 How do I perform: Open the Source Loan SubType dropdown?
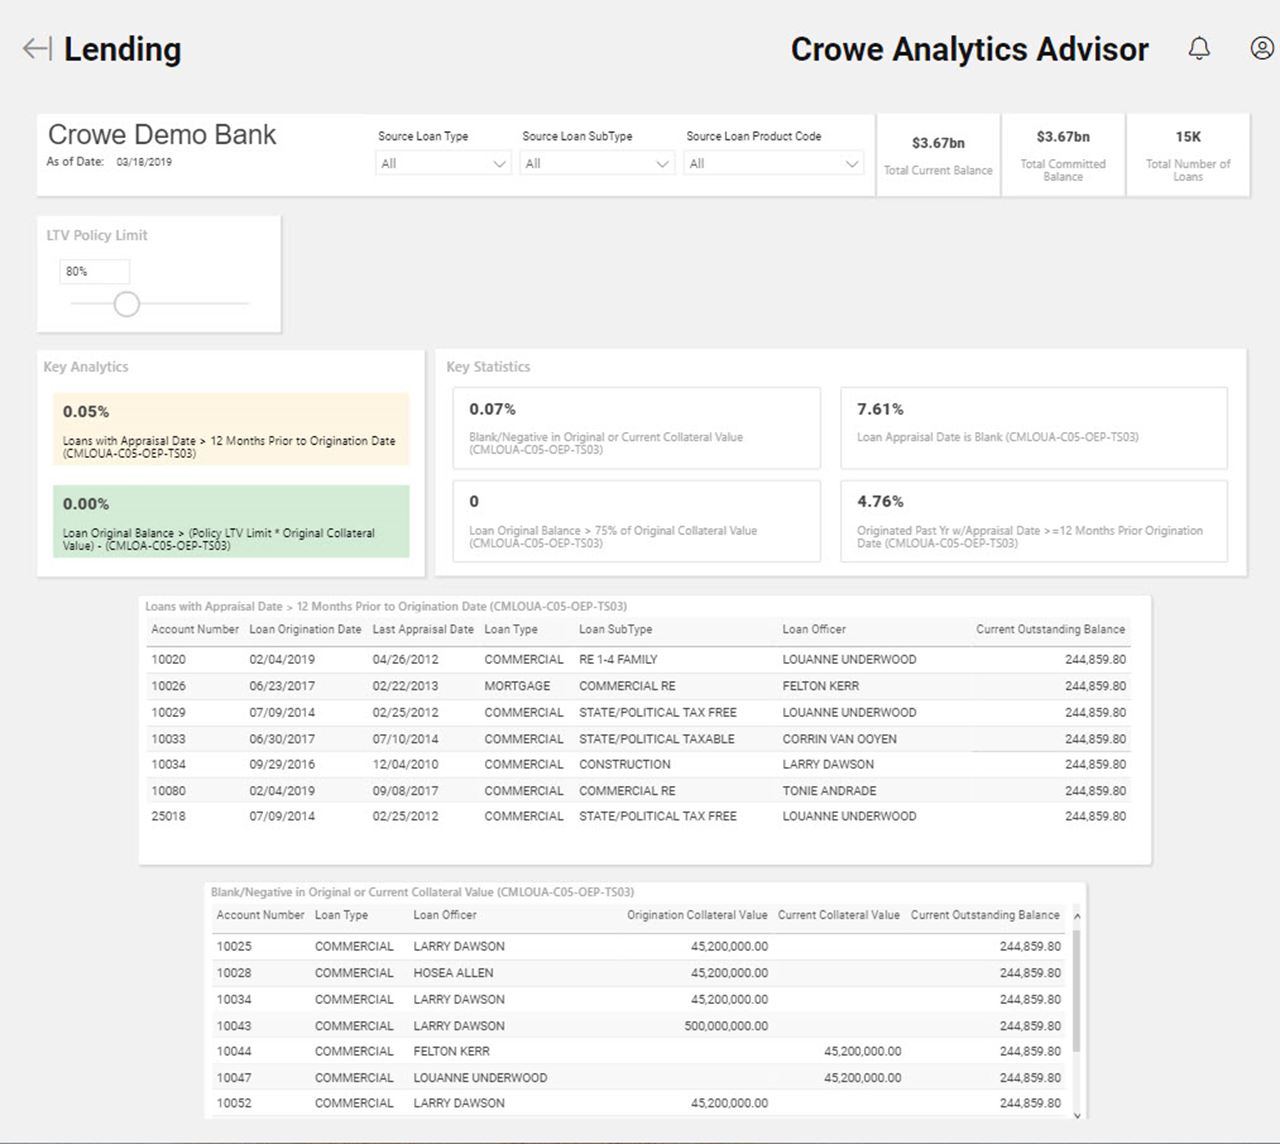point(596,164)
